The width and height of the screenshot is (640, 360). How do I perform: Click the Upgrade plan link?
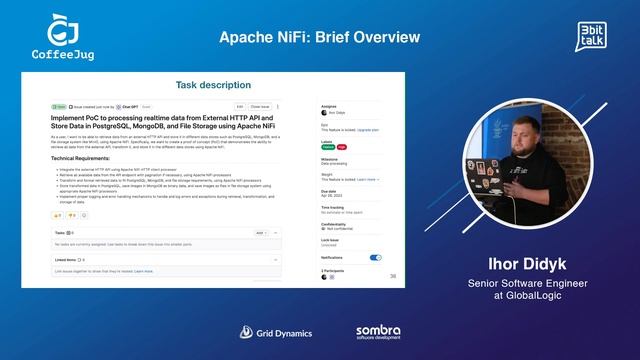coord(368,130)
